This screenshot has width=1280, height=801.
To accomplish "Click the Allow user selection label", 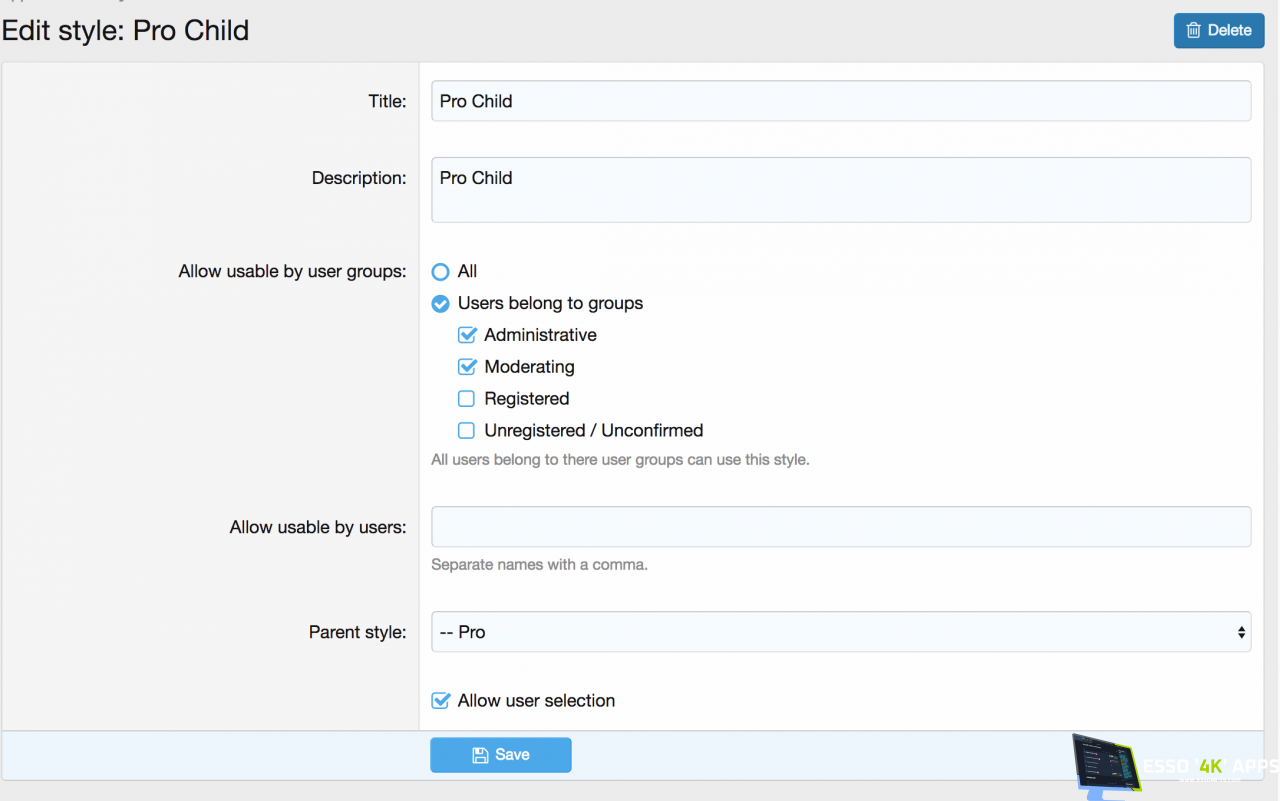I will click(536, 701).
